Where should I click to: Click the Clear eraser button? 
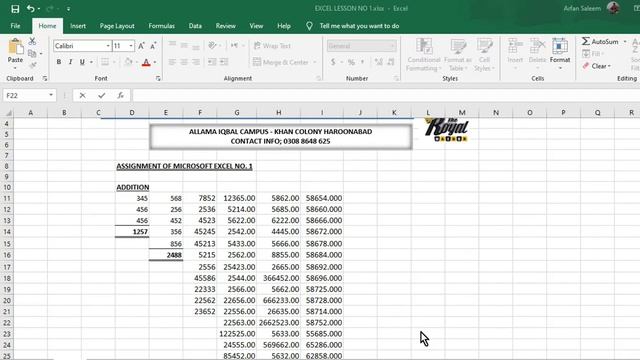point(596,66)
